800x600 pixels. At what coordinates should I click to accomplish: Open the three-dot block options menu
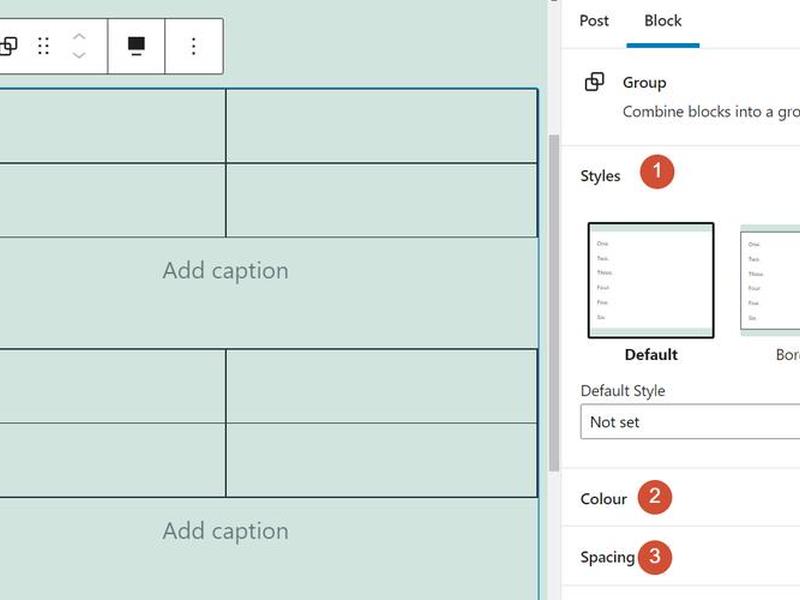click(193, 46)
